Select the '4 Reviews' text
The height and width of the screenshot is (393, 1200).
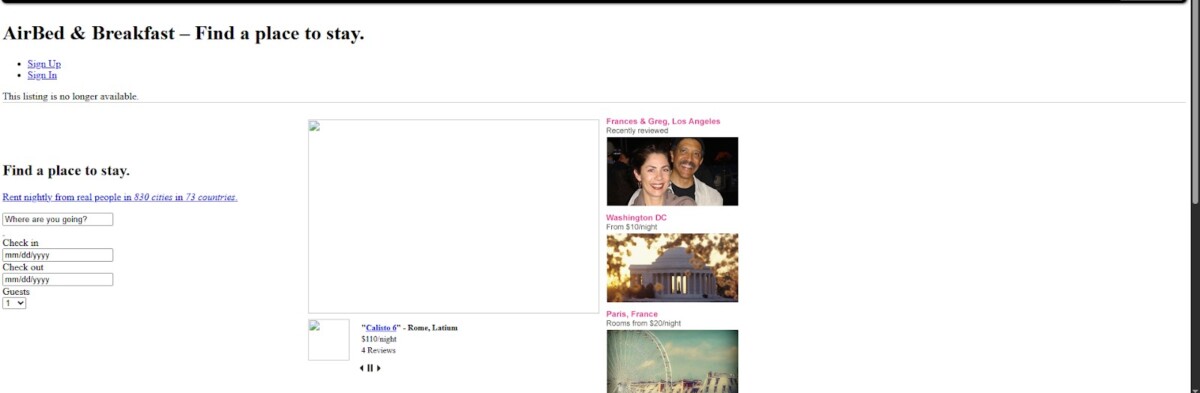tap(379, 351)
